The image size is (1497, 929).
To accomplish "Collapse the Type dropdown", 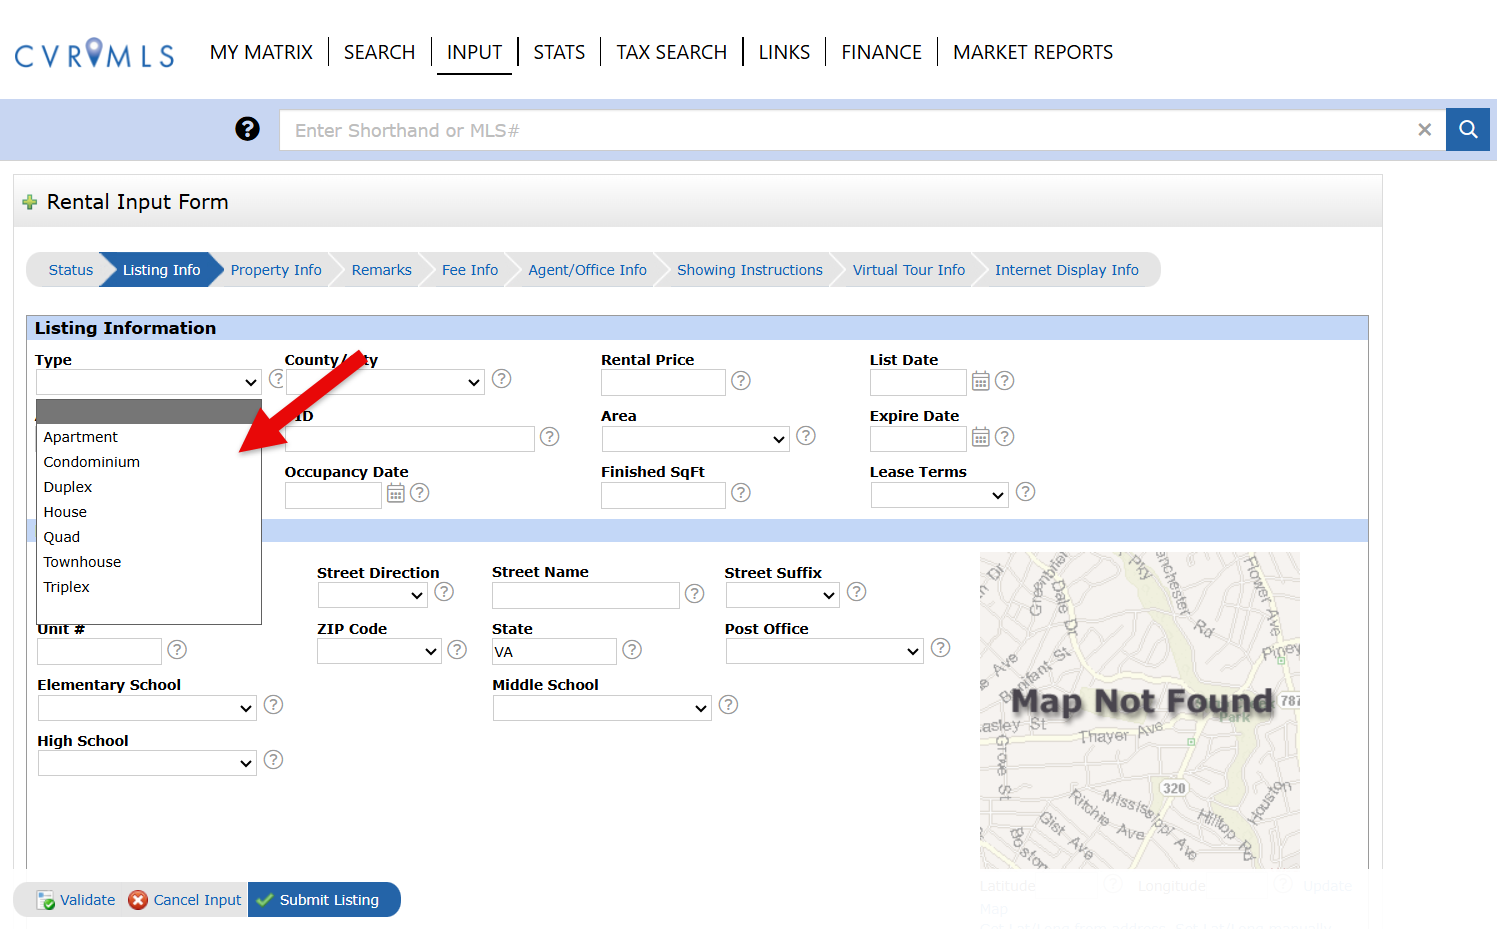I will (149, 382).
